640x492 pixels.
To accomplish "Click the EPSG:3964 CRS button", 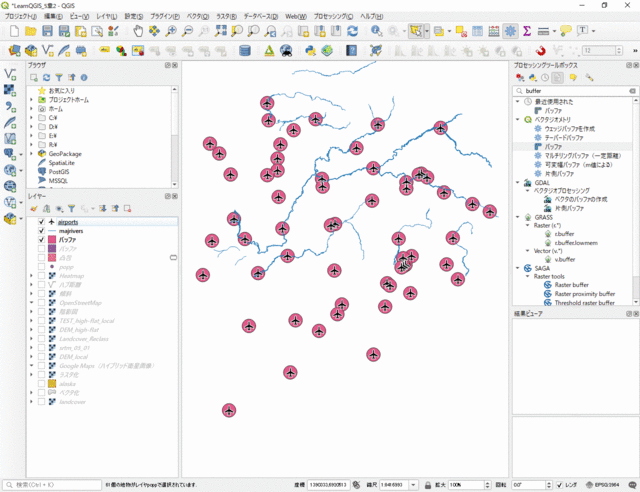I will click(x=603, y=485).
